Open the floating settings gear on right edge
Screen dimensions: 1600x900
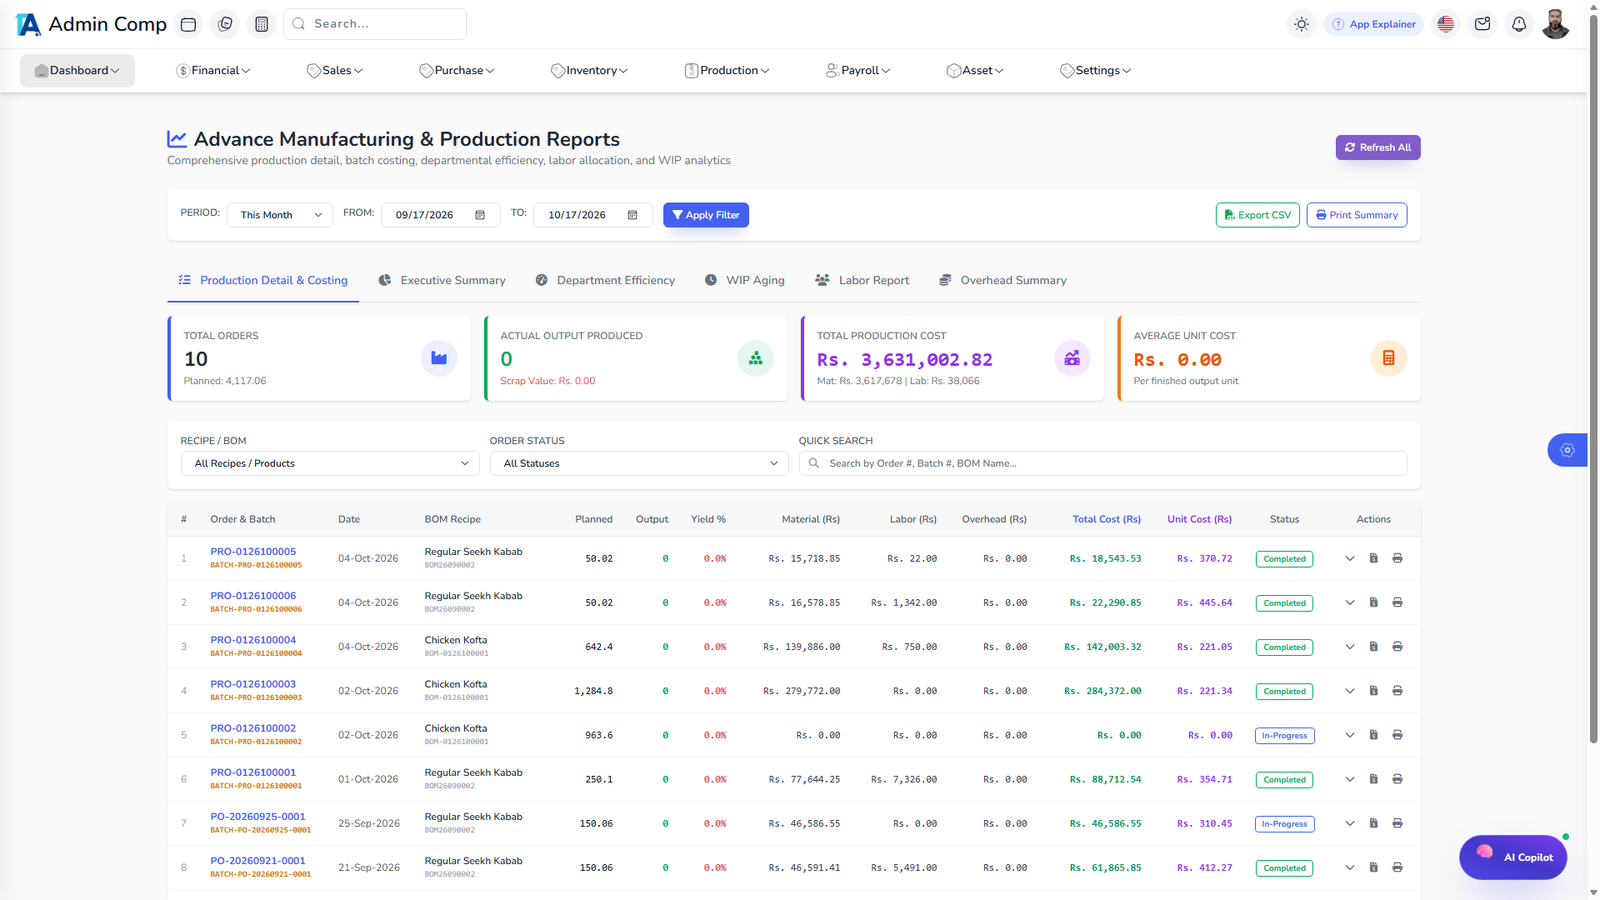point(1567,450)
